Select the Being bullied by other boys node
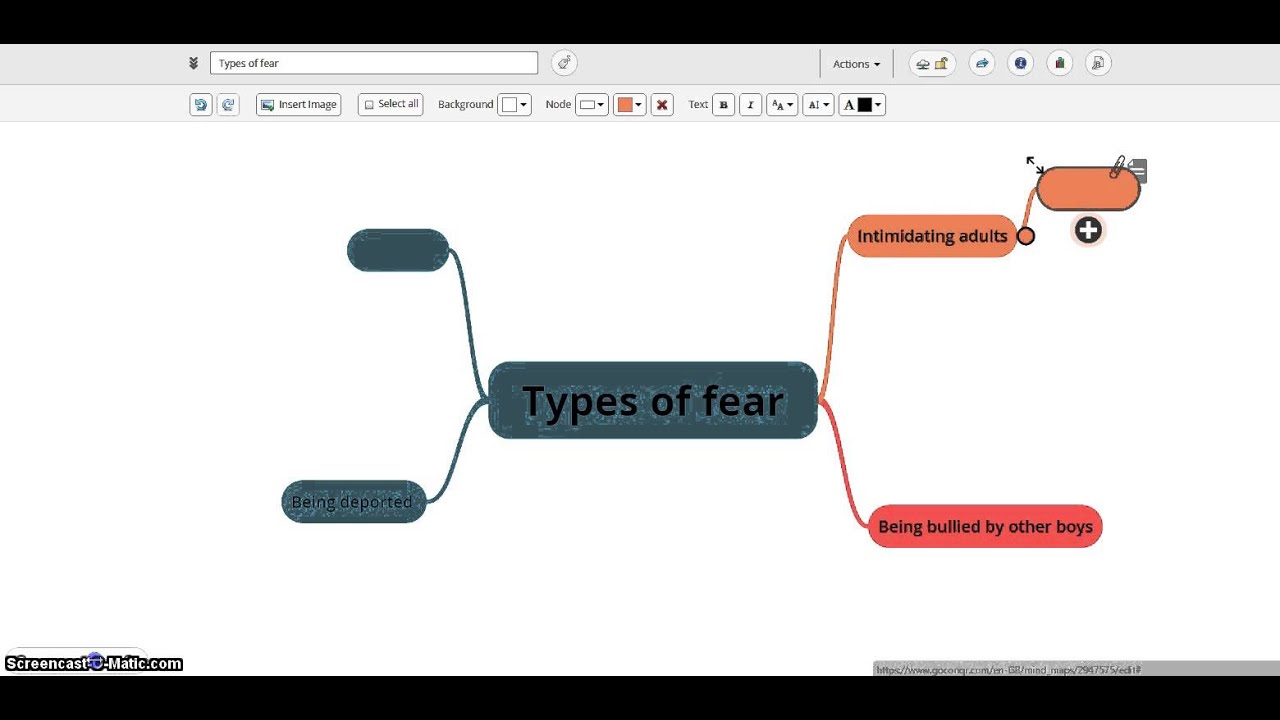This screenshot has height=720, width=1280. pyautogui.click(x=985, y=527)
